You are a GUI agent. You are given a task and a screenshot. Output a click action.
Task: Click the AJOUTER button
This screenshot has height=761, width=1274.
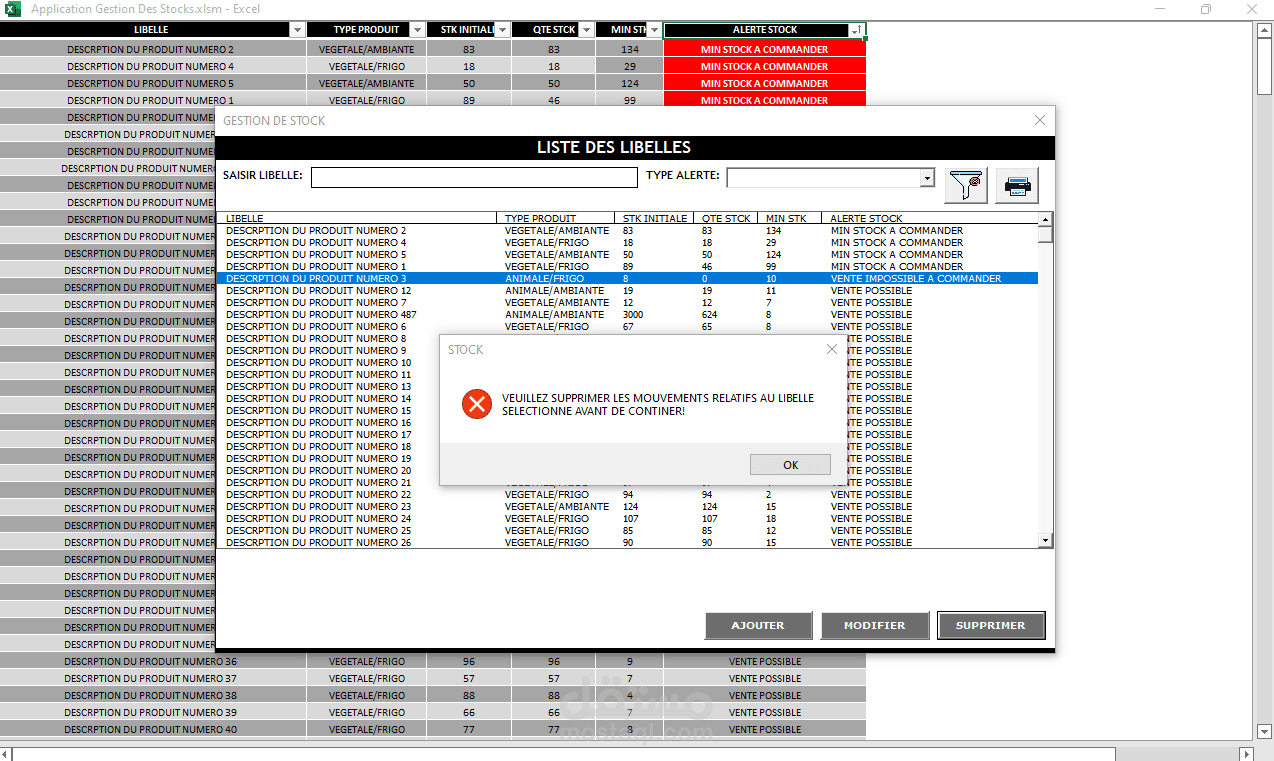[758, 625]
